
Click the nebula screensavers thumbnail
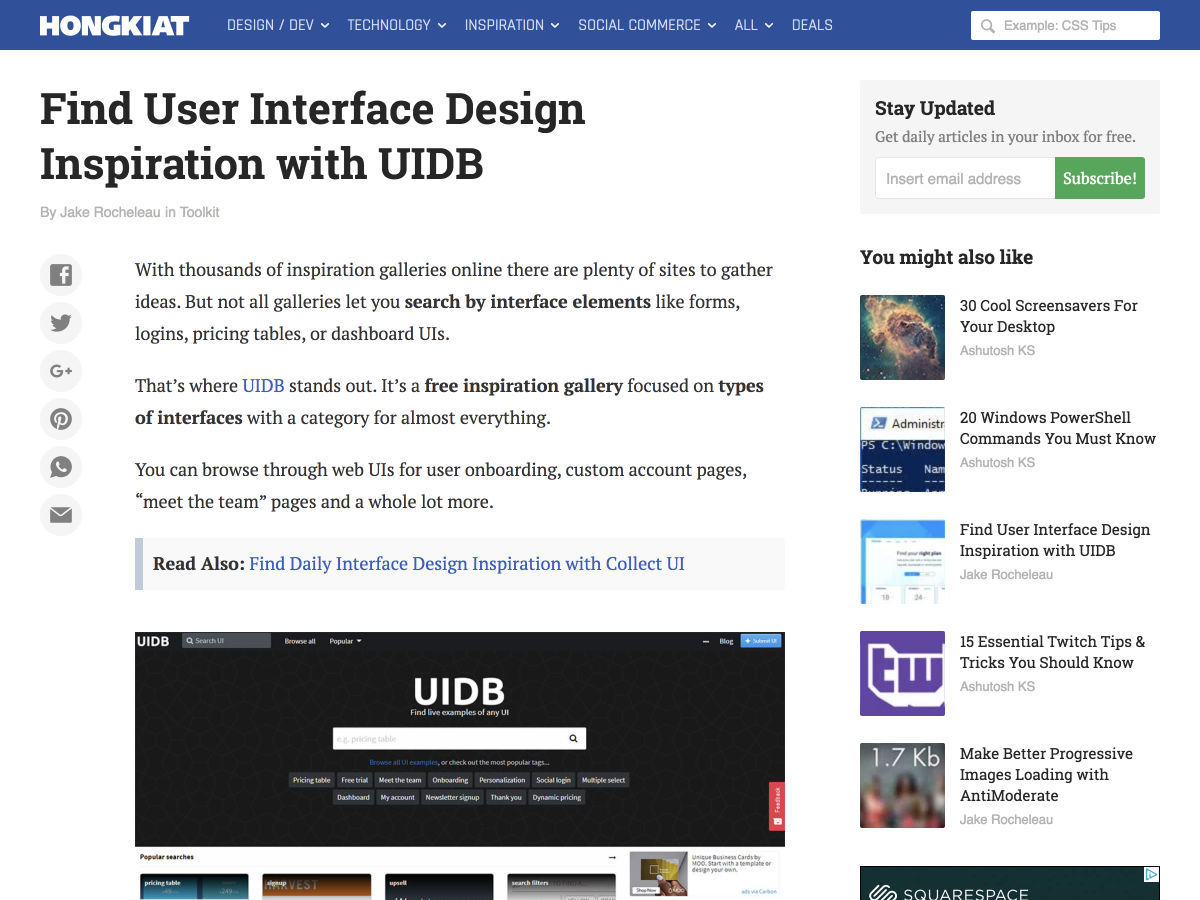point(902,337)
